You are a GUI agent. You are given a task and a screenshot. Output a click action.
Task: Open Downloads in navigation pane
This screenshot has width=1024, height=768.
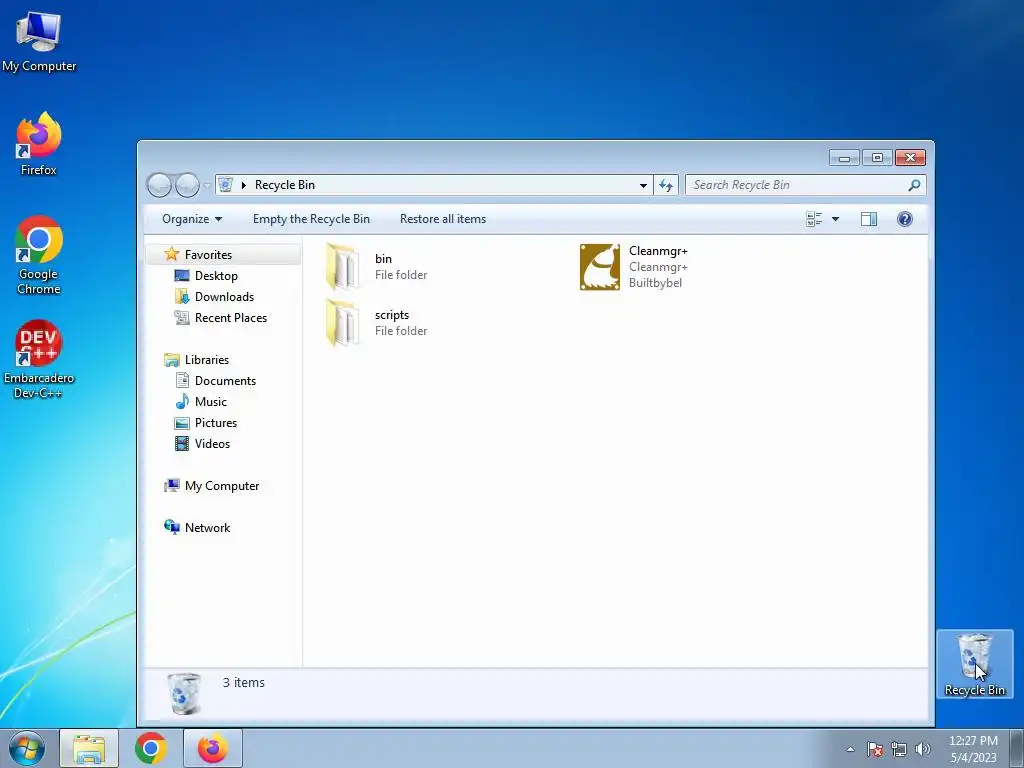(224, 296)
